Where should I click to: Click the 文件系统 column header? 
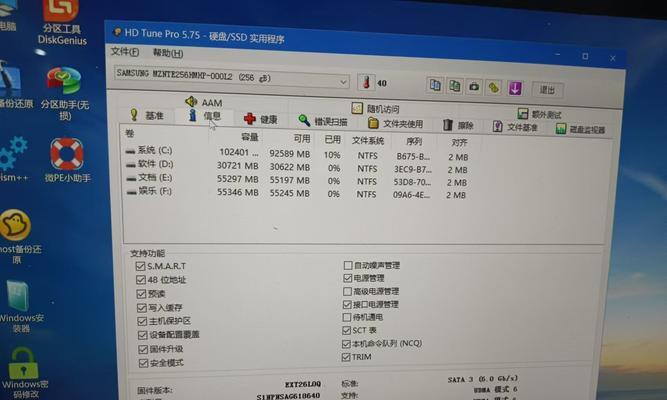[368, 140]
